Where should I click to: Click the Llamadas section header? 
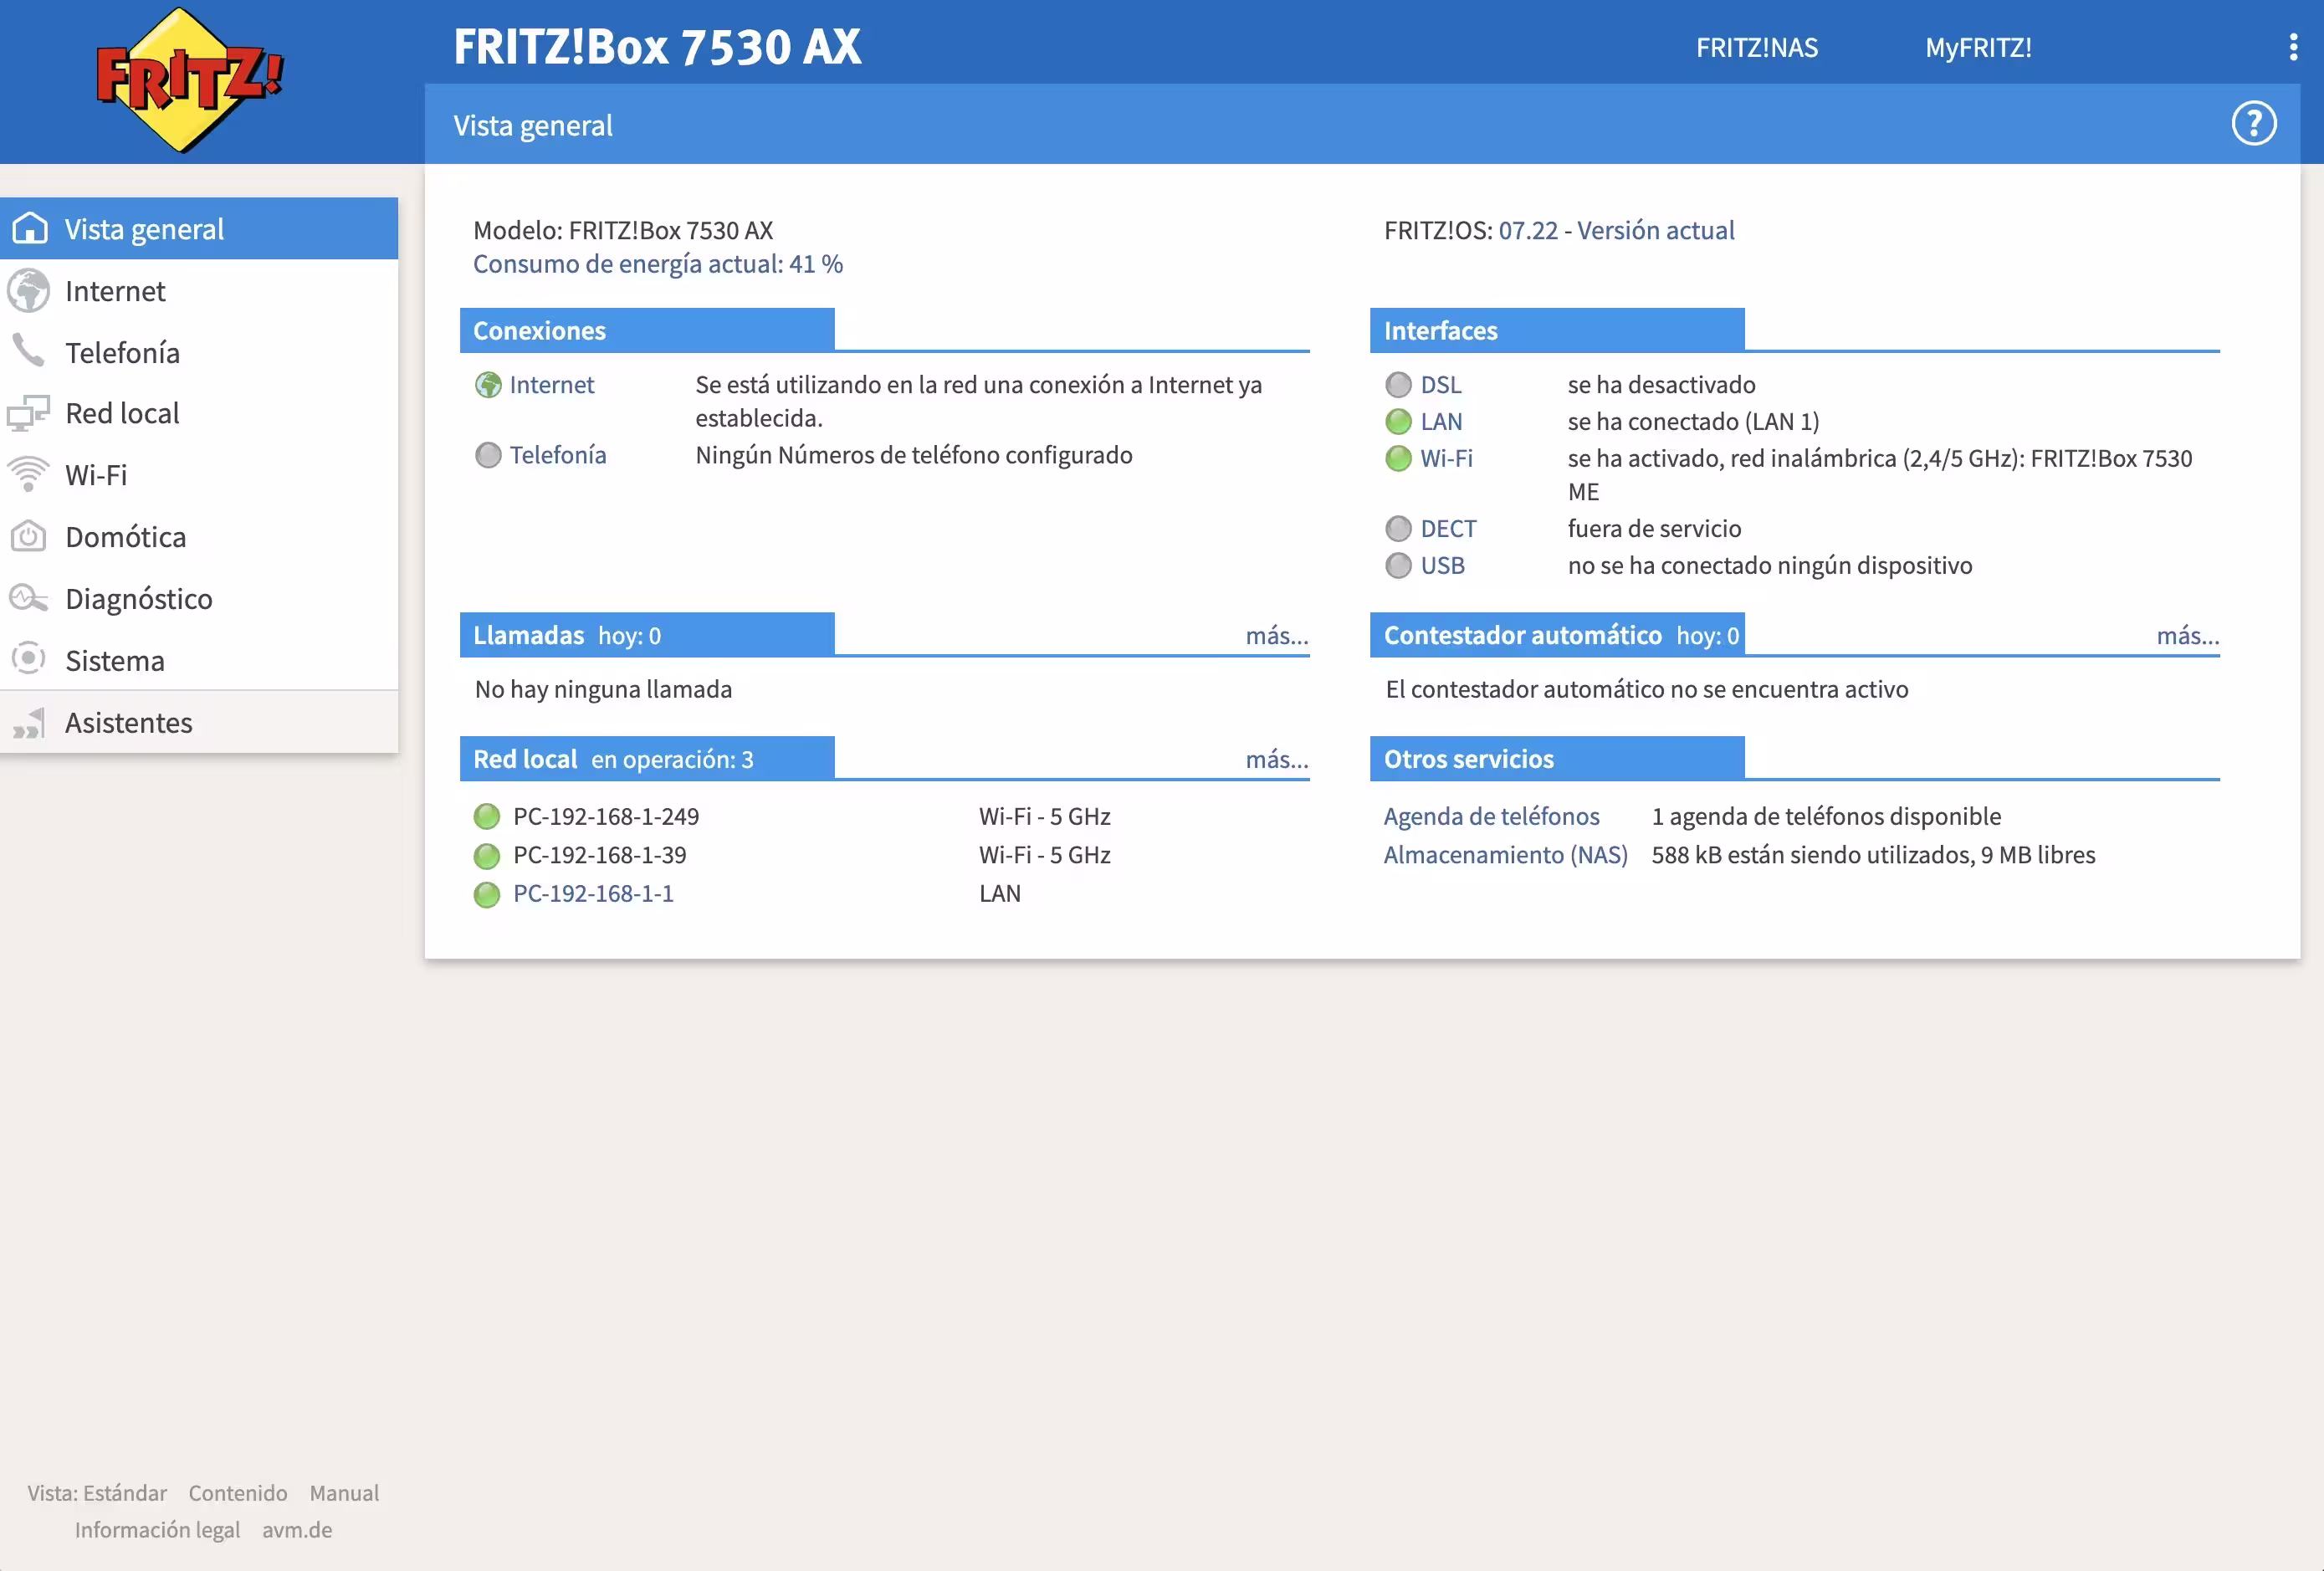pyautogui.click(x=647, y=635)
